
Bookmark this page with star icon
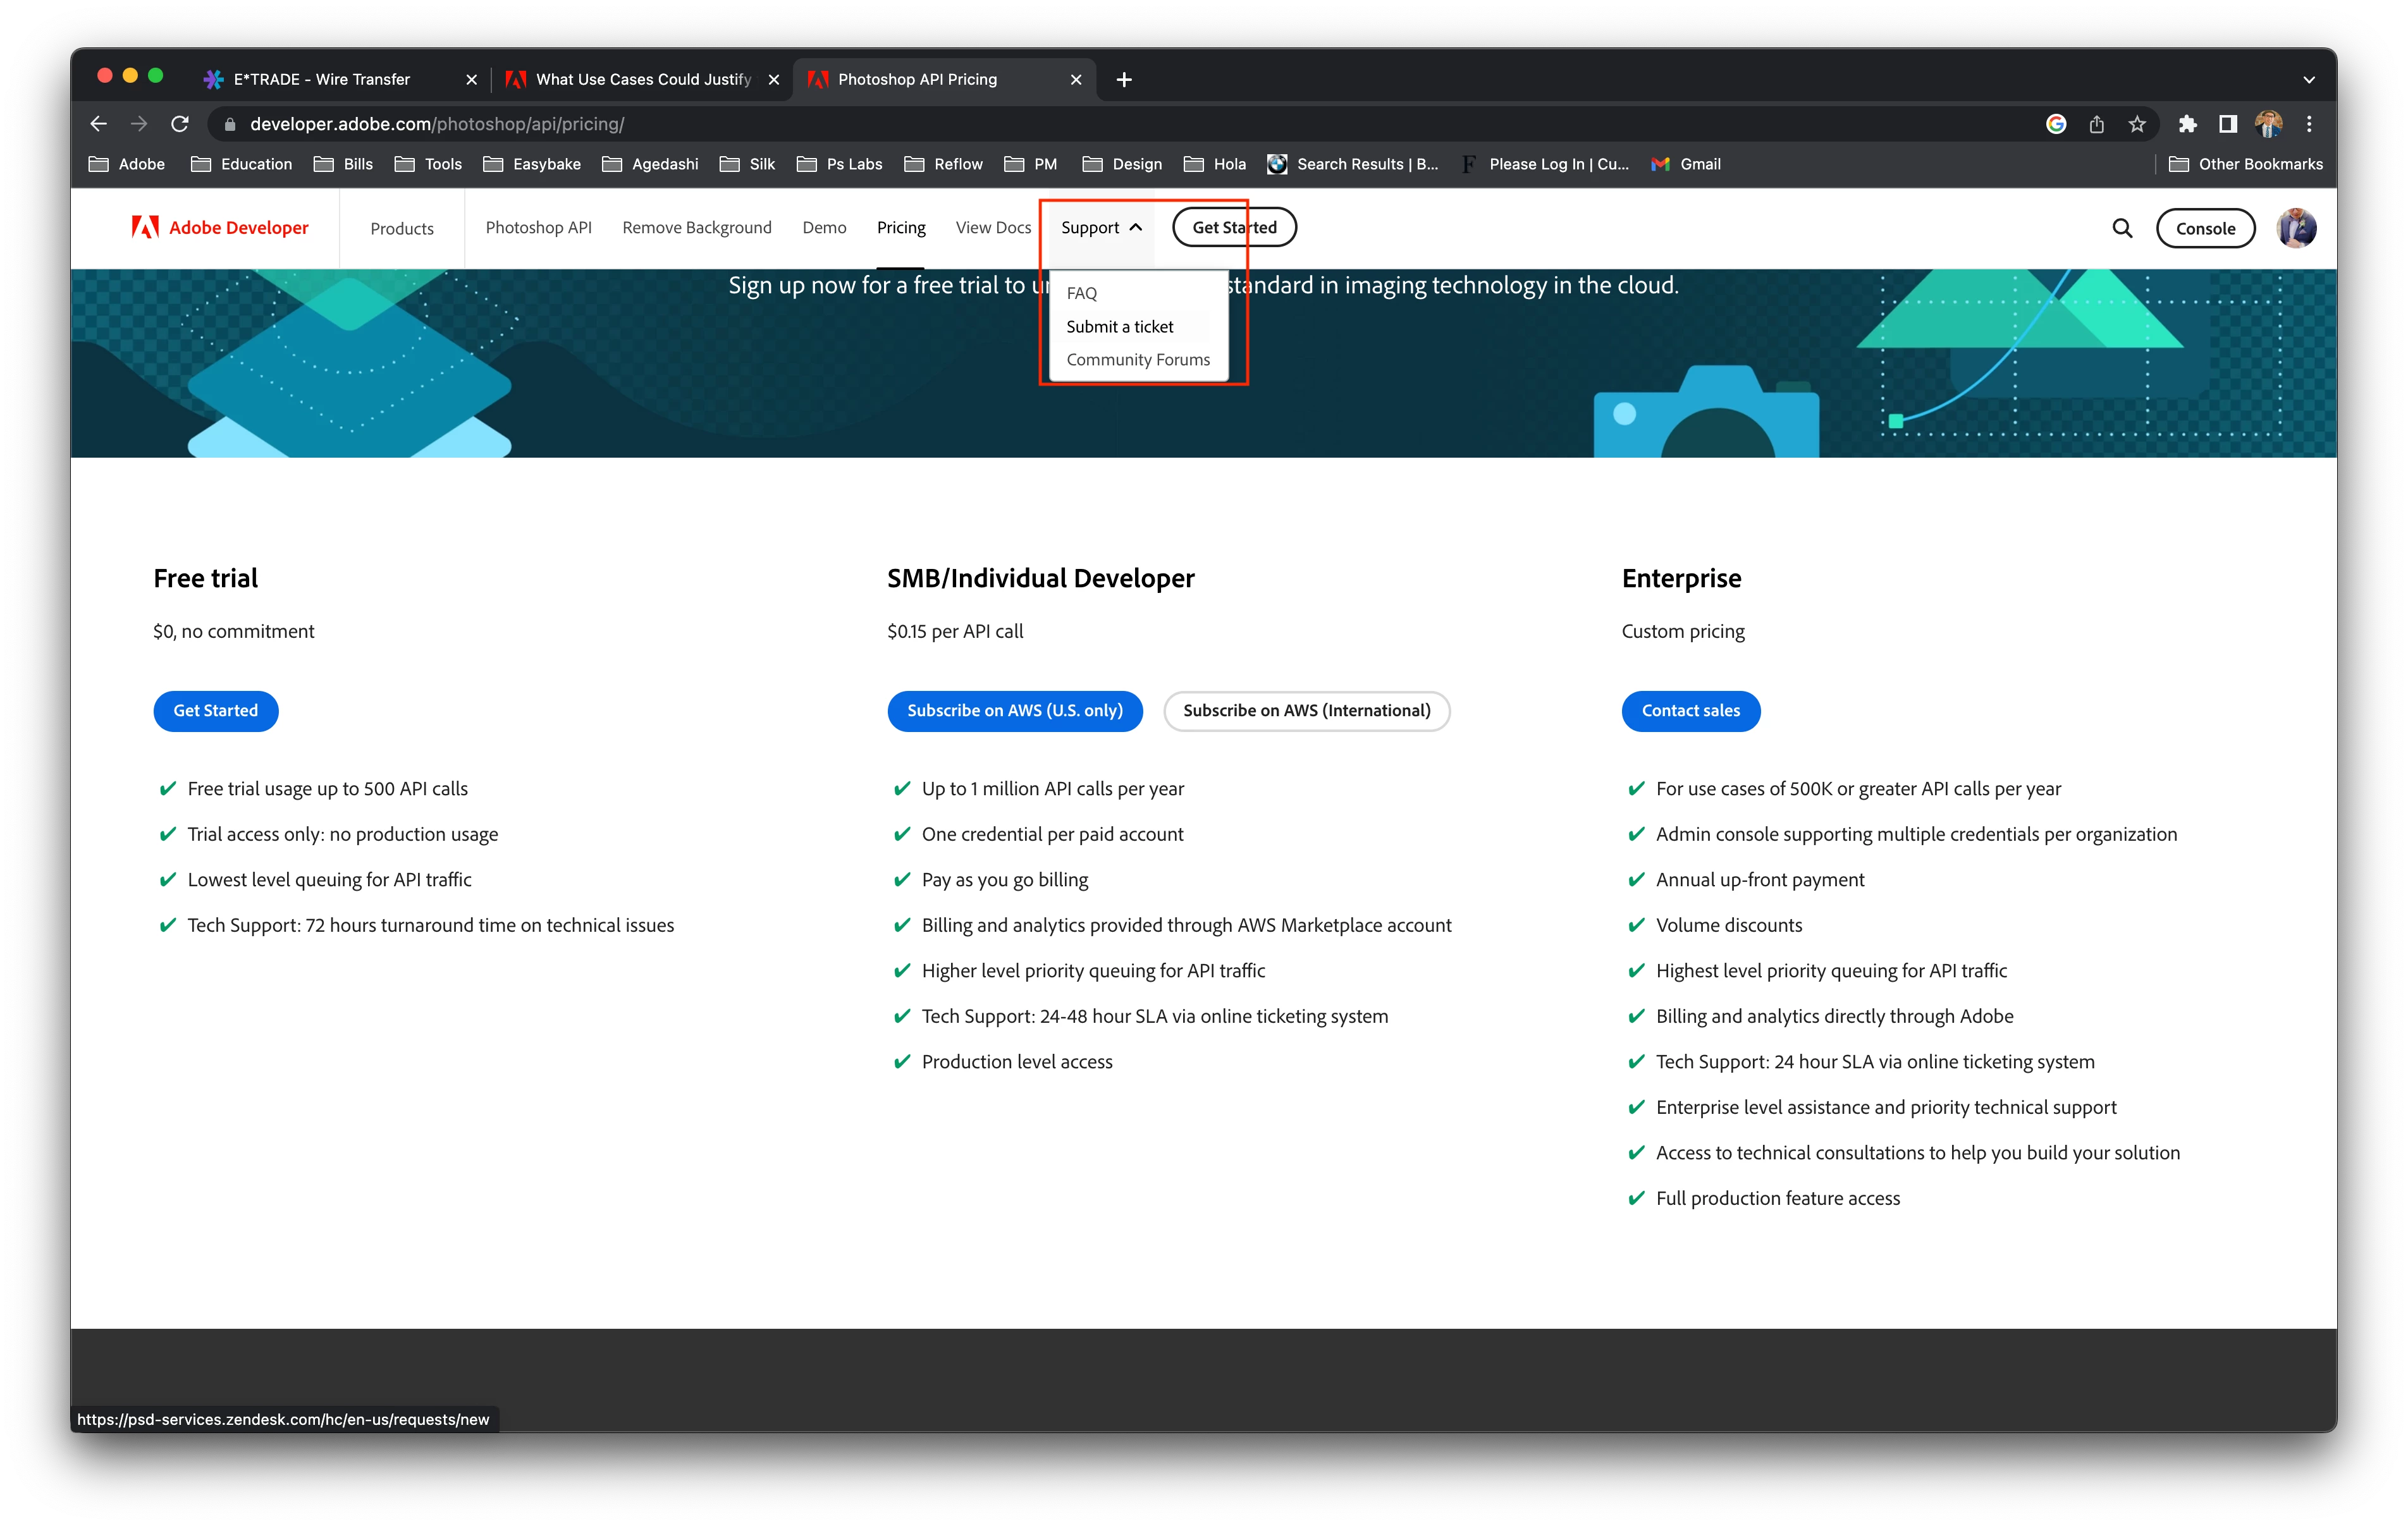coord(2137,124)
